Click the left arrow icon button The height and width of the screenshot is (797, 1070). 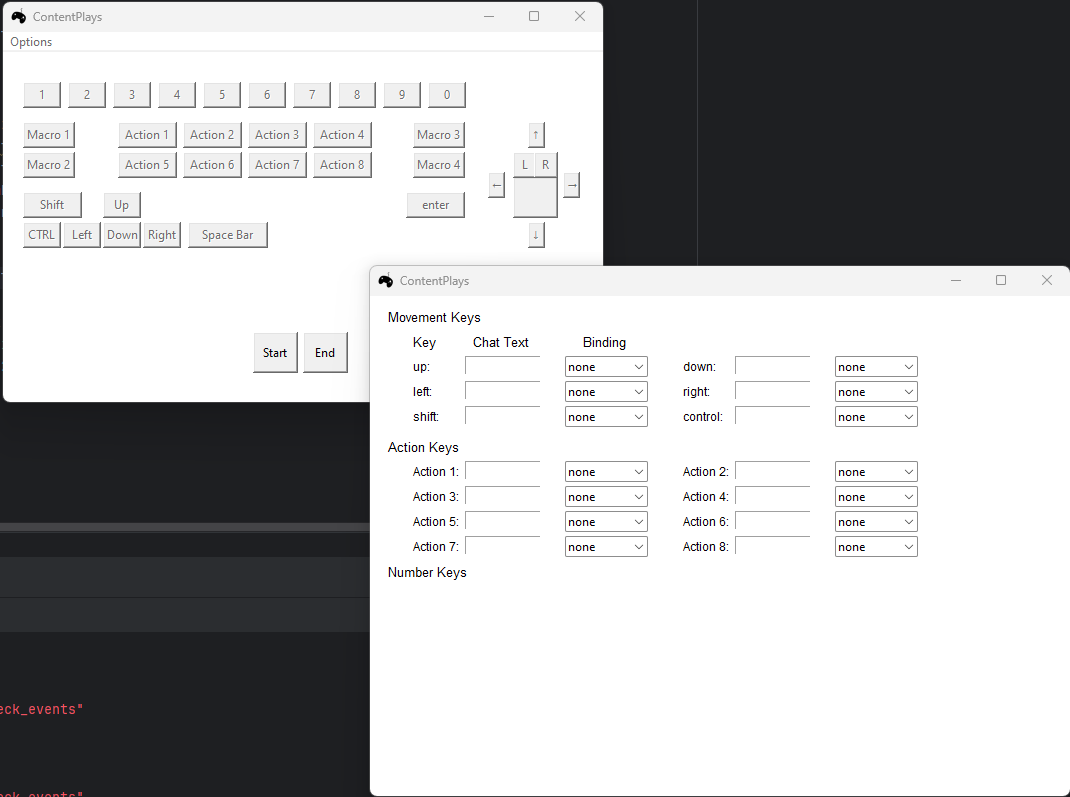497,185
